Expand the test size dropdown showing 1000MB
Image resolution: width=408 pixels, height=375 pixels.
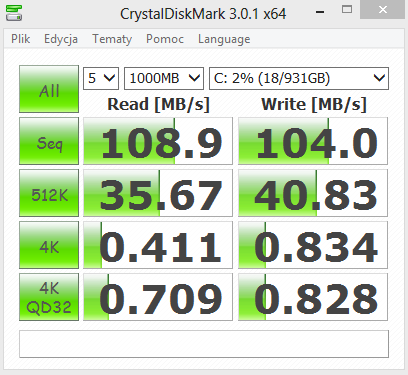[164, 78]
